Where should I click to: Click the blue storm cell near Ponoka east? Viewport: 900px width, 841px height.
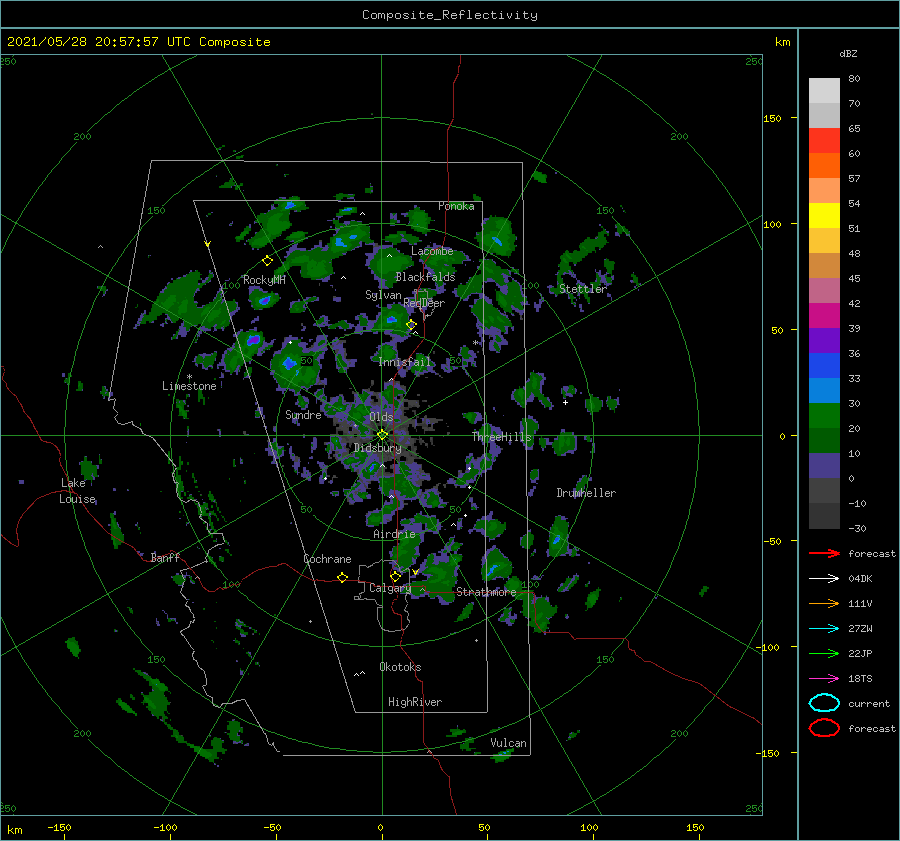pyautogui.click(x=497, y=242)
